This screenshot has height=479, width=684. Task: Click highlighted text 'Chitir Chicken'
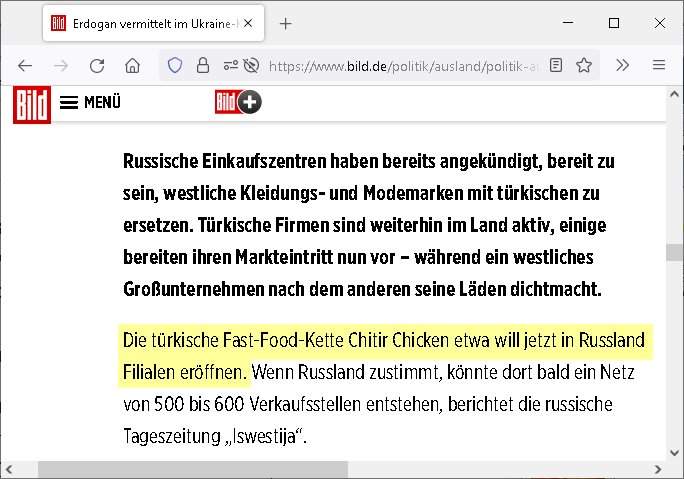tap(398, 340)
